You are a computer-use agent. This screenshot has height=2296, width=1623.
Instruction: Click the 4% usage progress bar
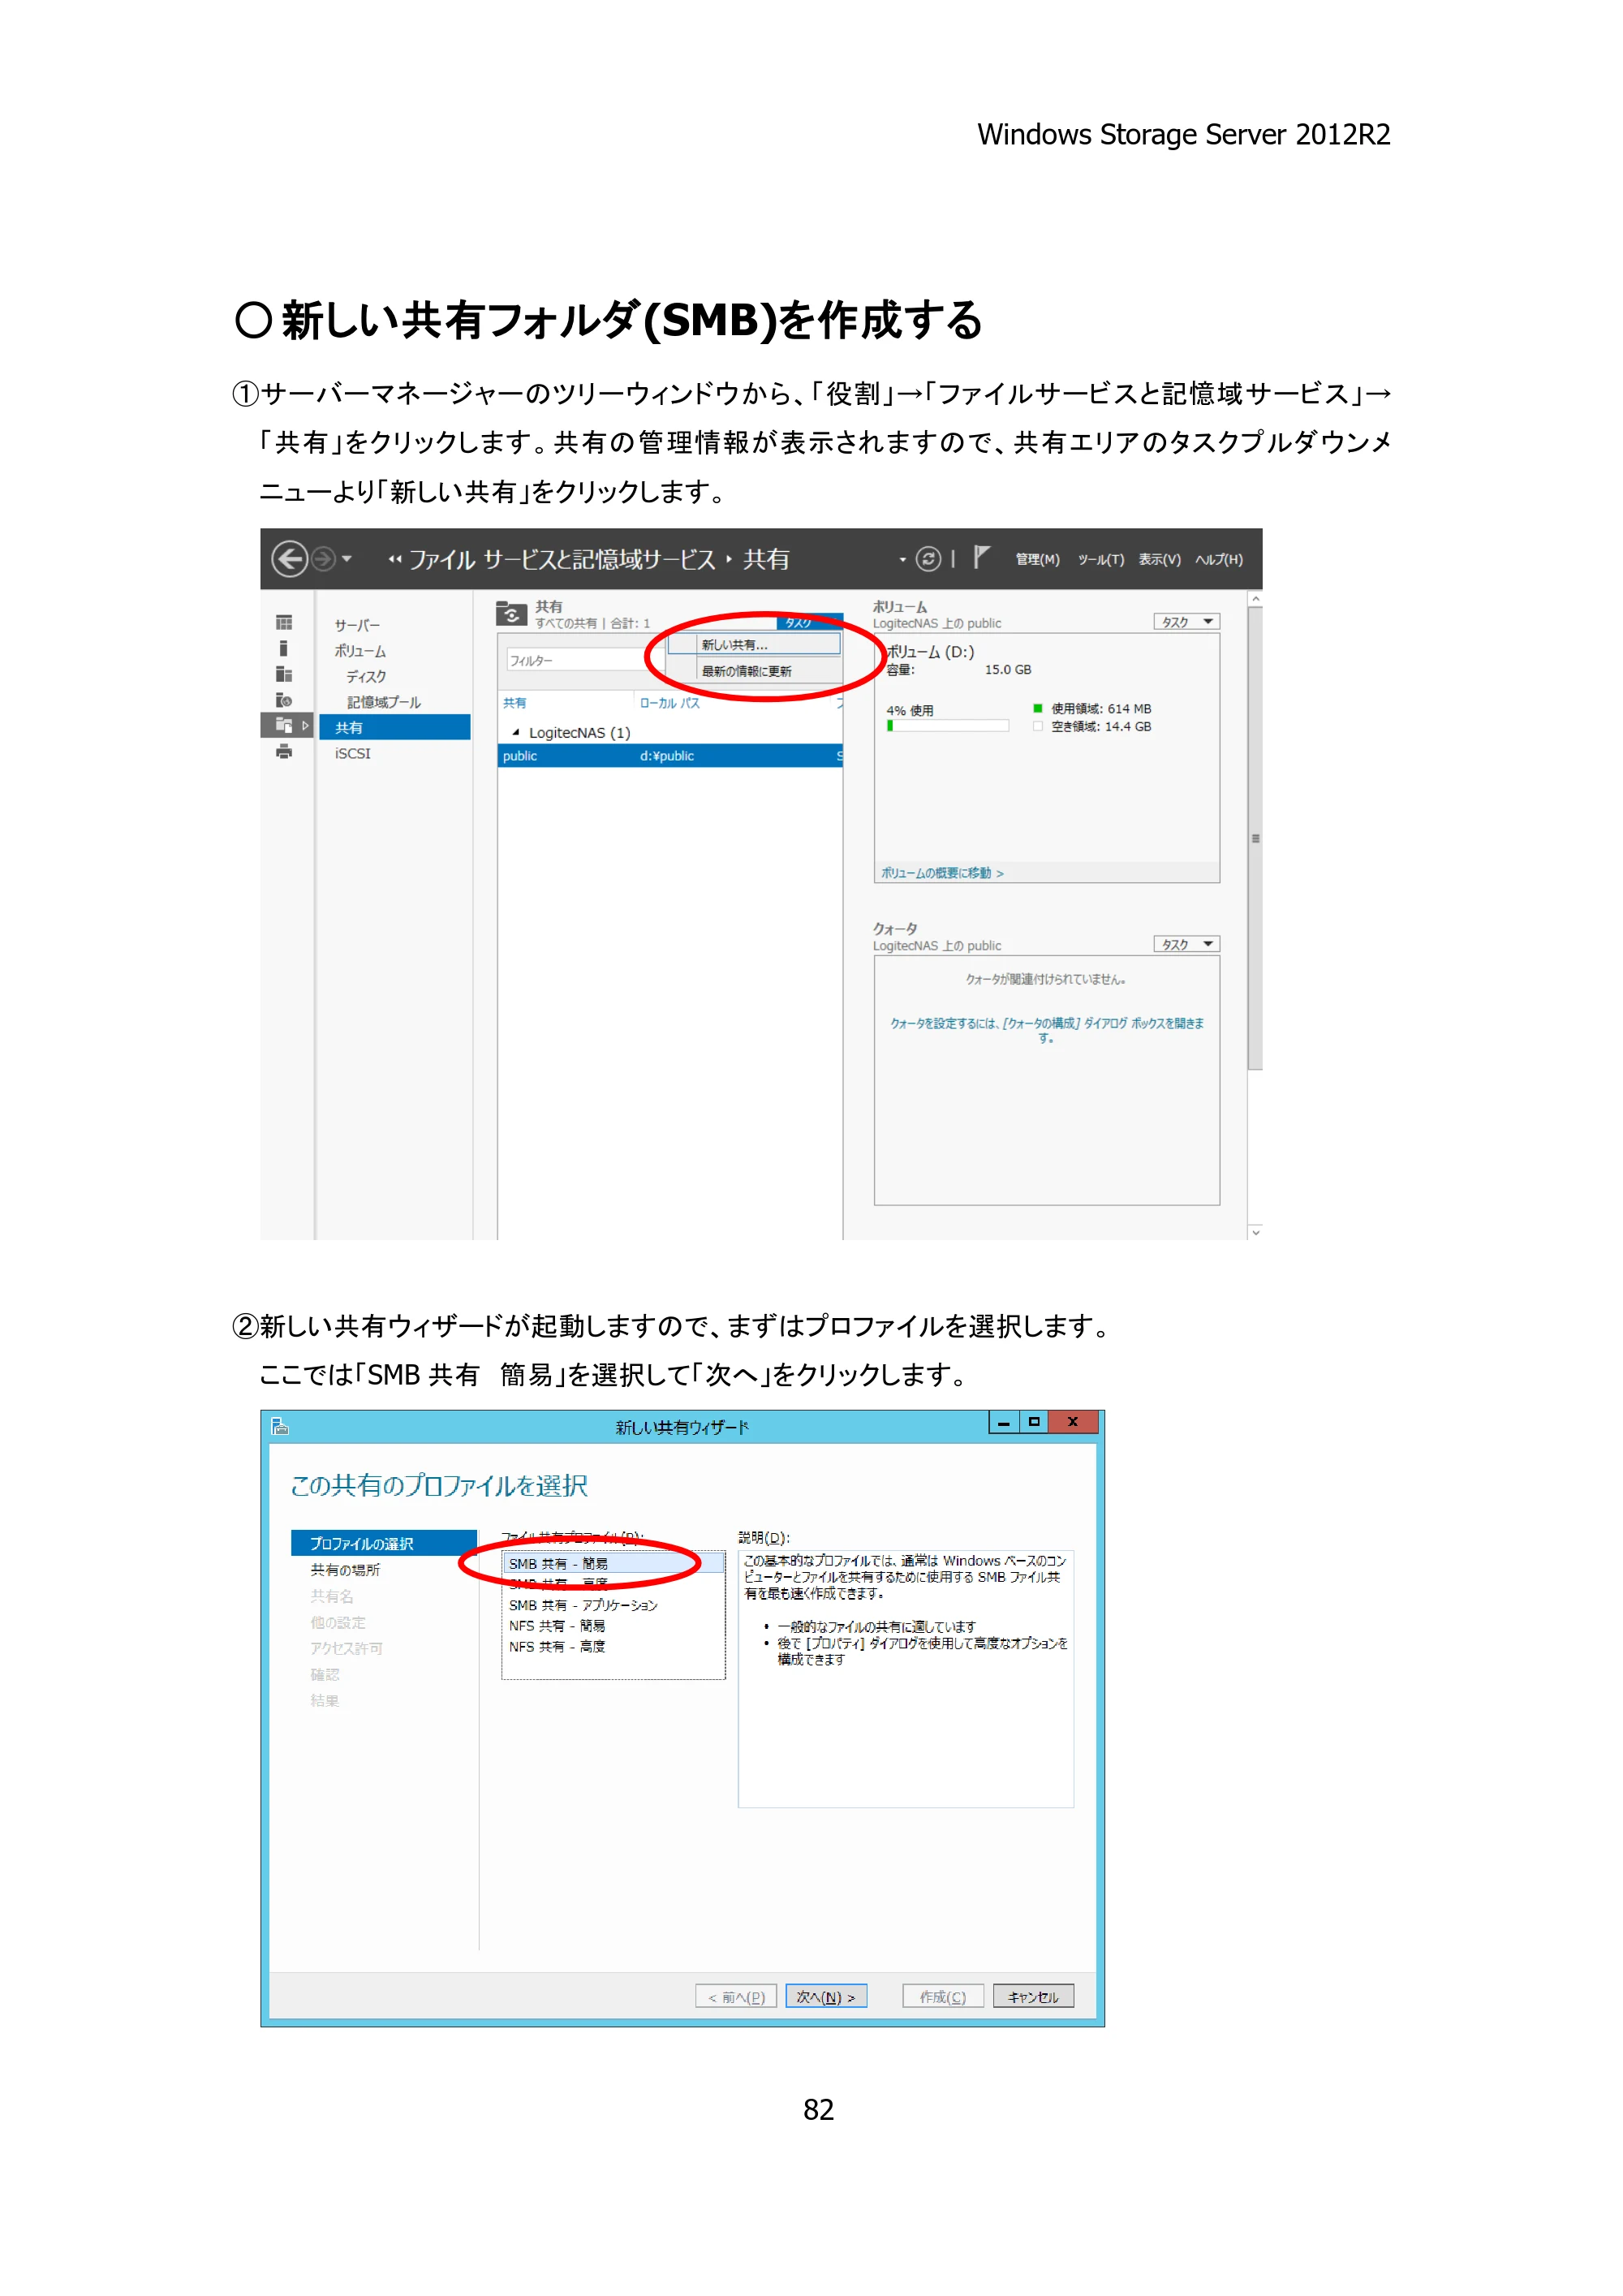pos(947,726)
